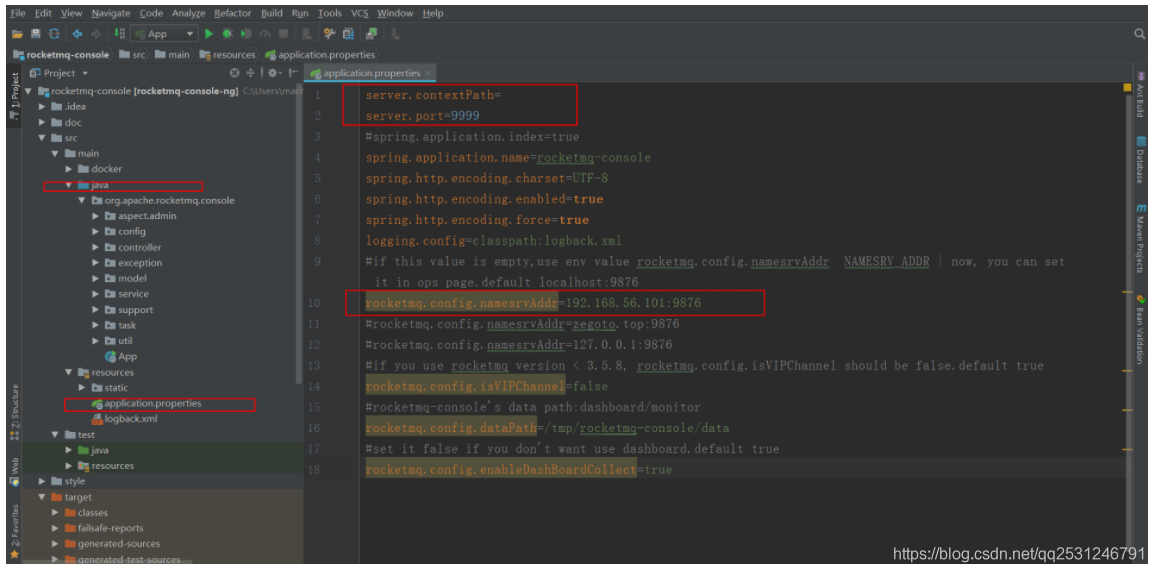Click Collapse All icon in Project panel
Image resolution: width=1154 pixels, height=573 pixels.
pyautogui.click(x=250, y=73)
